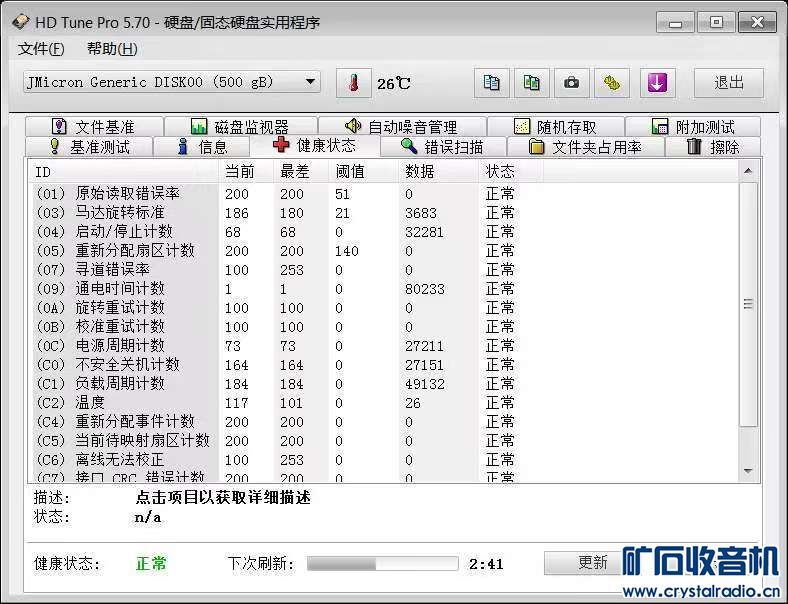
Task: Switch to the 随机存取 tab
Action: coord(556,127)
